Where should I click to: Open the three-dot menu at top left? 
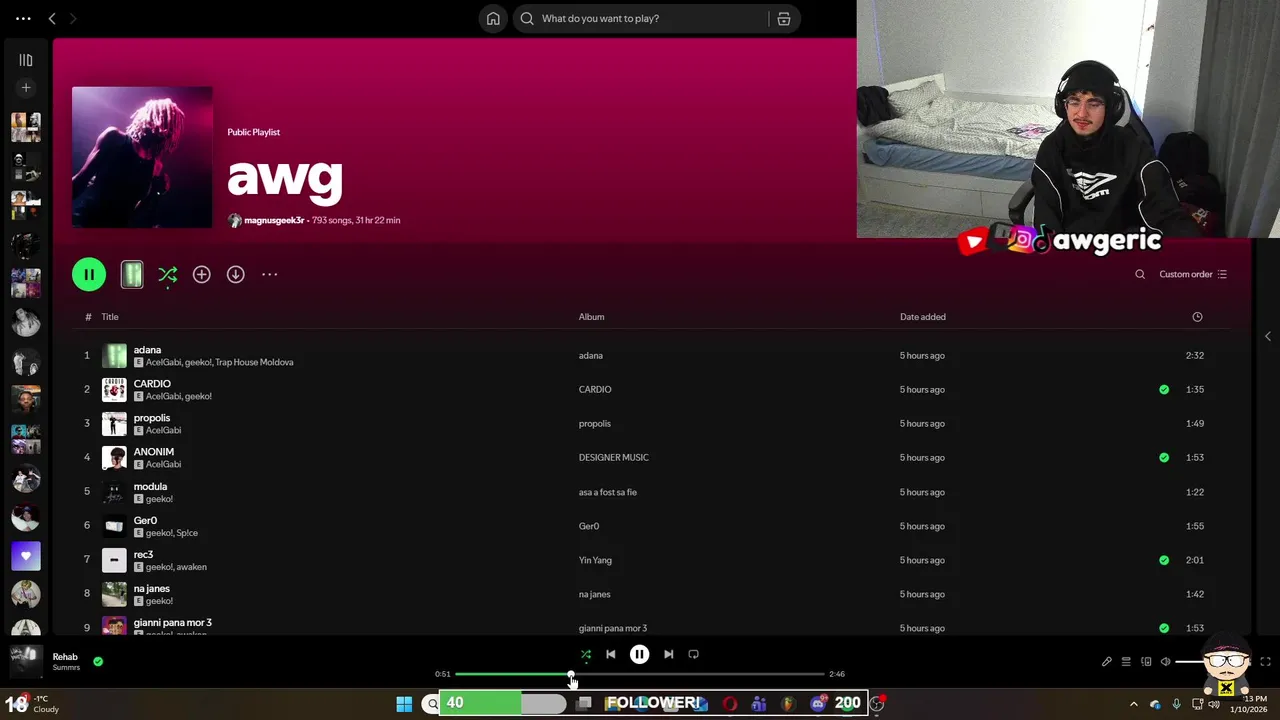pyautogui.click(x=23, y=18)
